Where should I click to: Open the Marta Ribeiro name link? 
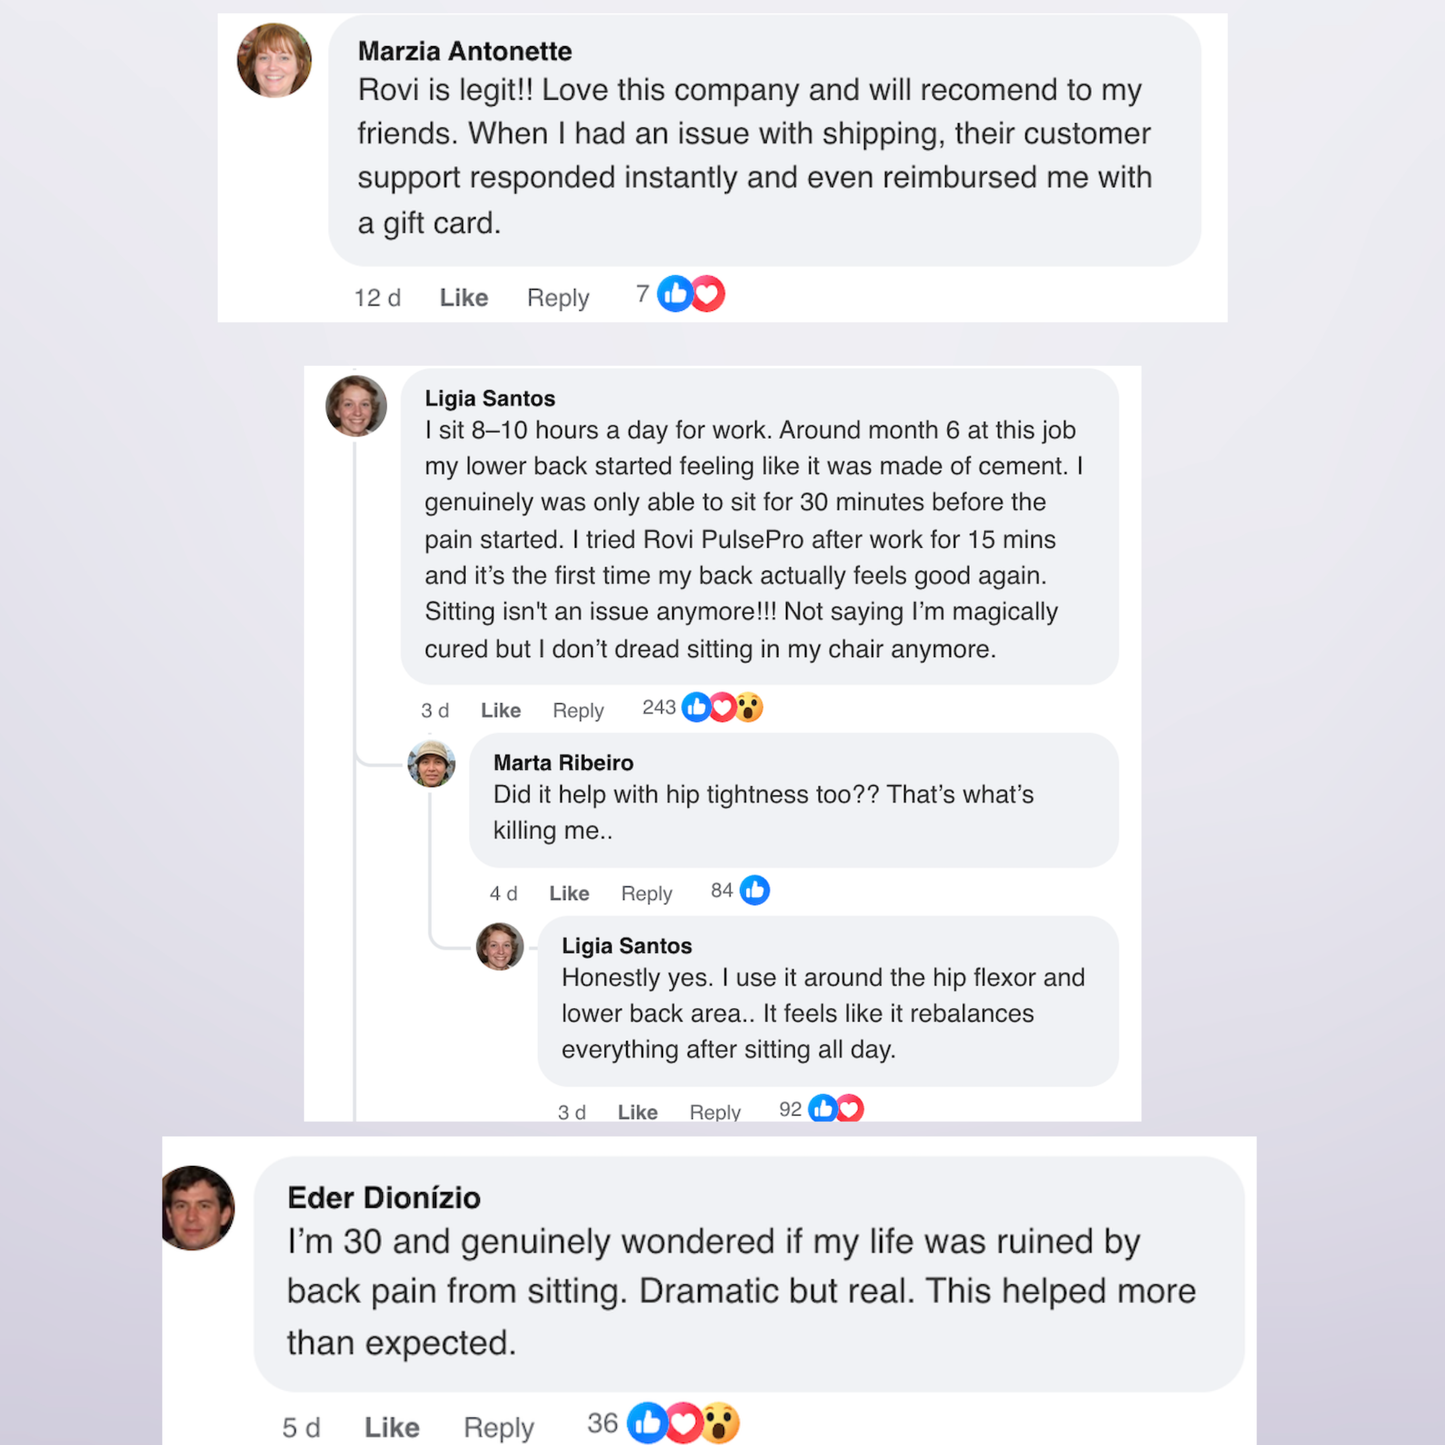pyautogui.click(x=563, y=763)
